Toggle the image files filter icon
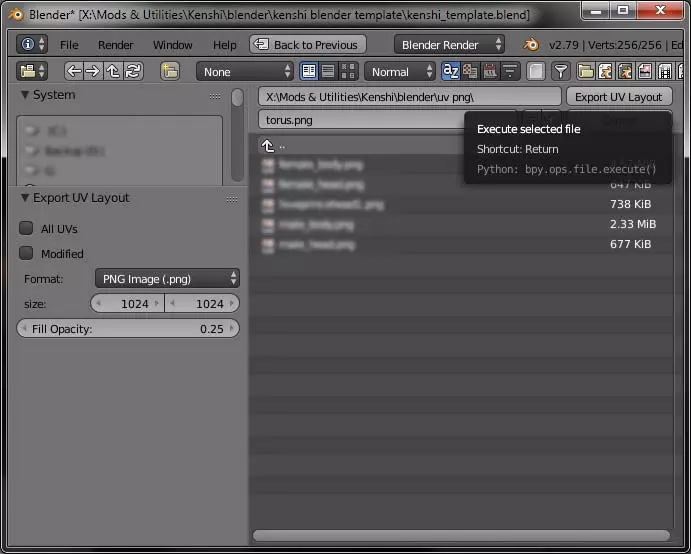691x554 pixels. click(x=645, y=71)
